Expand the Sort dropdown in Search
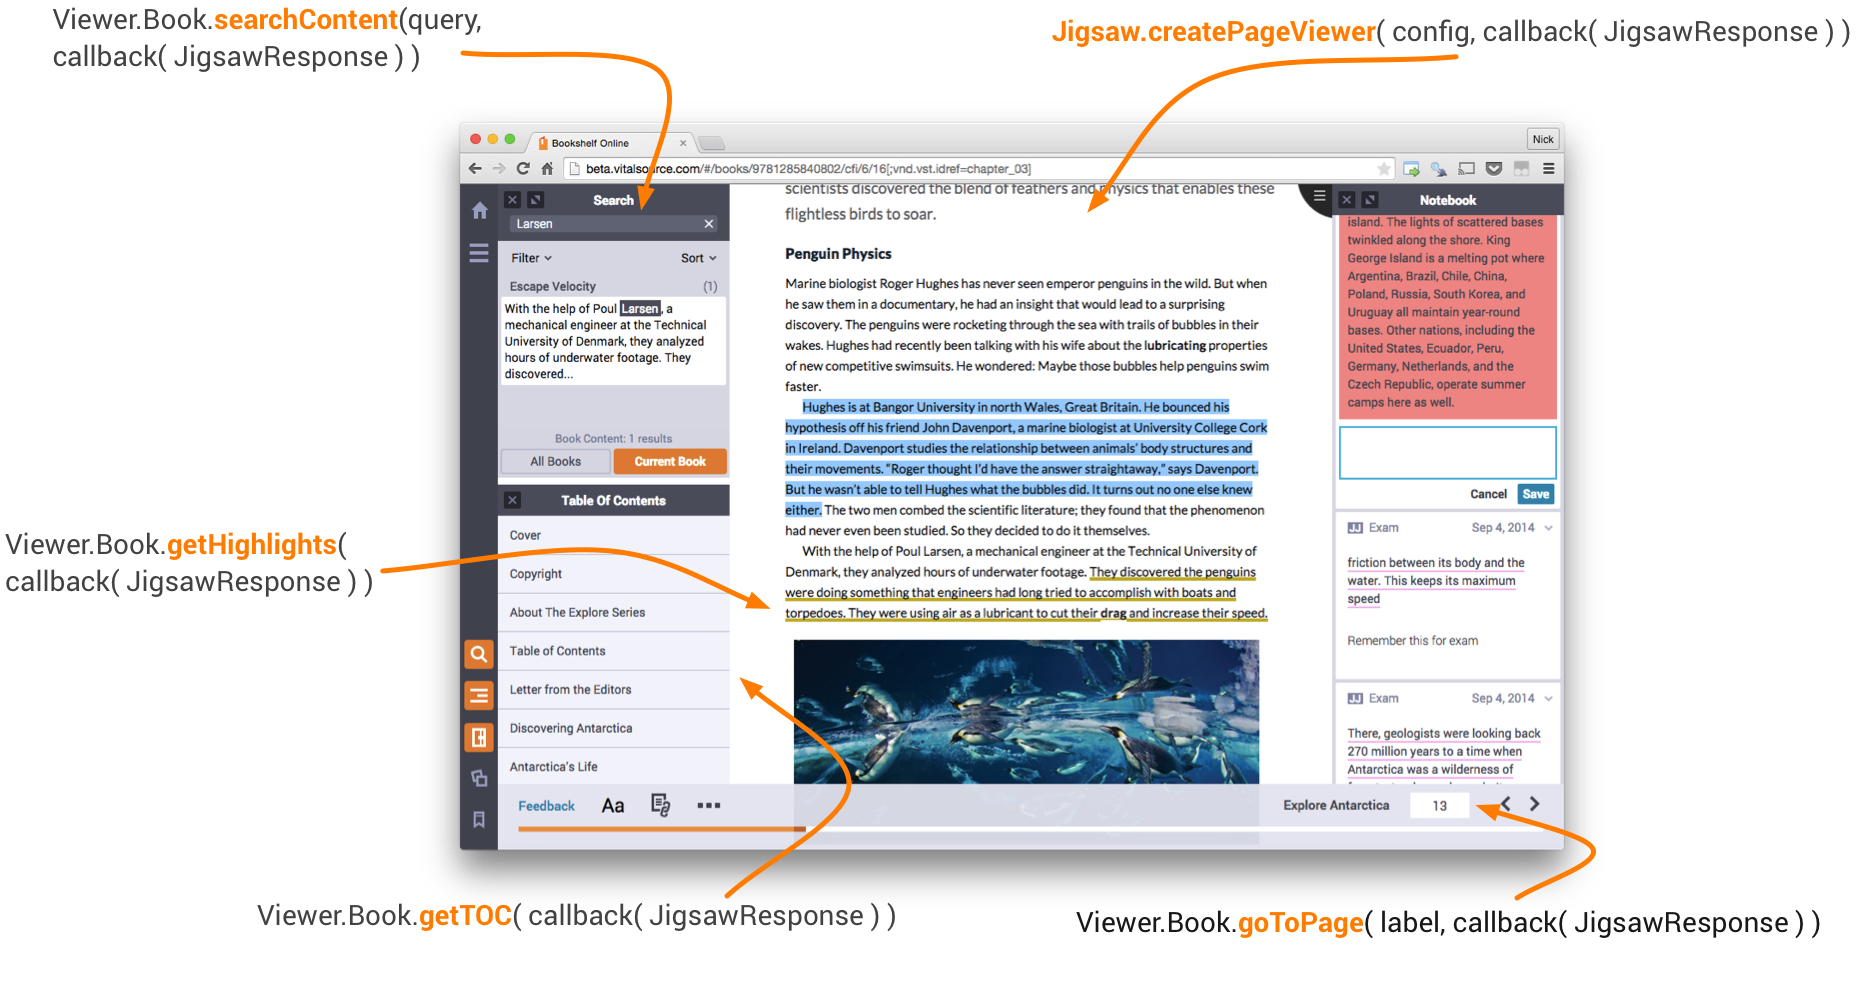 click(x=698, y=258)
